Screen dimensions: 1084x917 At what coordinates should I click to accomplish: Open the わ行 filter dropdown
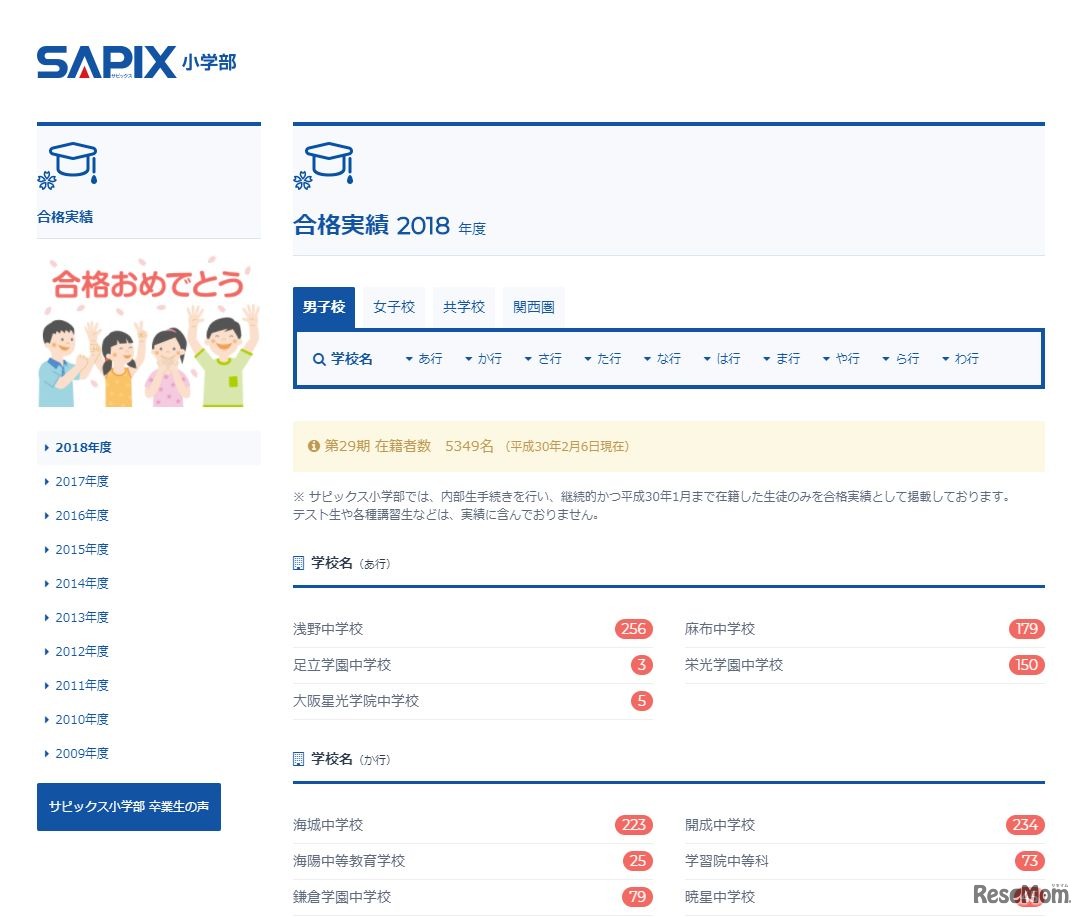[x=961, y=358]
